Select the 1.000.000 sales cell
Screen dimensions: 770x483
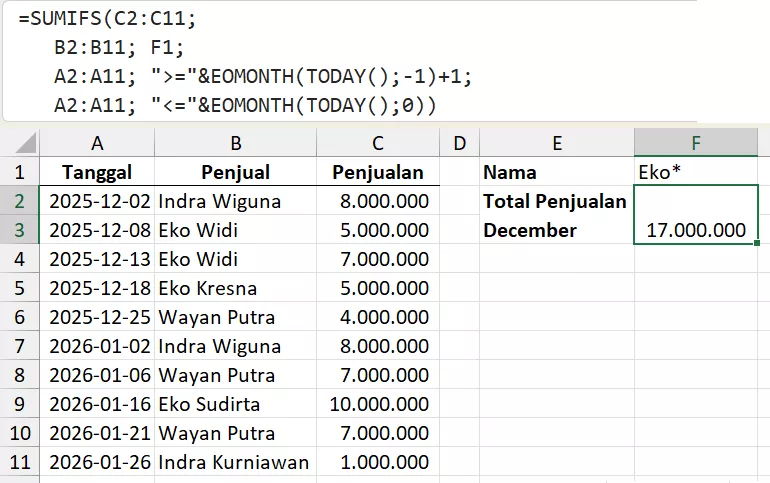point(378,461)
